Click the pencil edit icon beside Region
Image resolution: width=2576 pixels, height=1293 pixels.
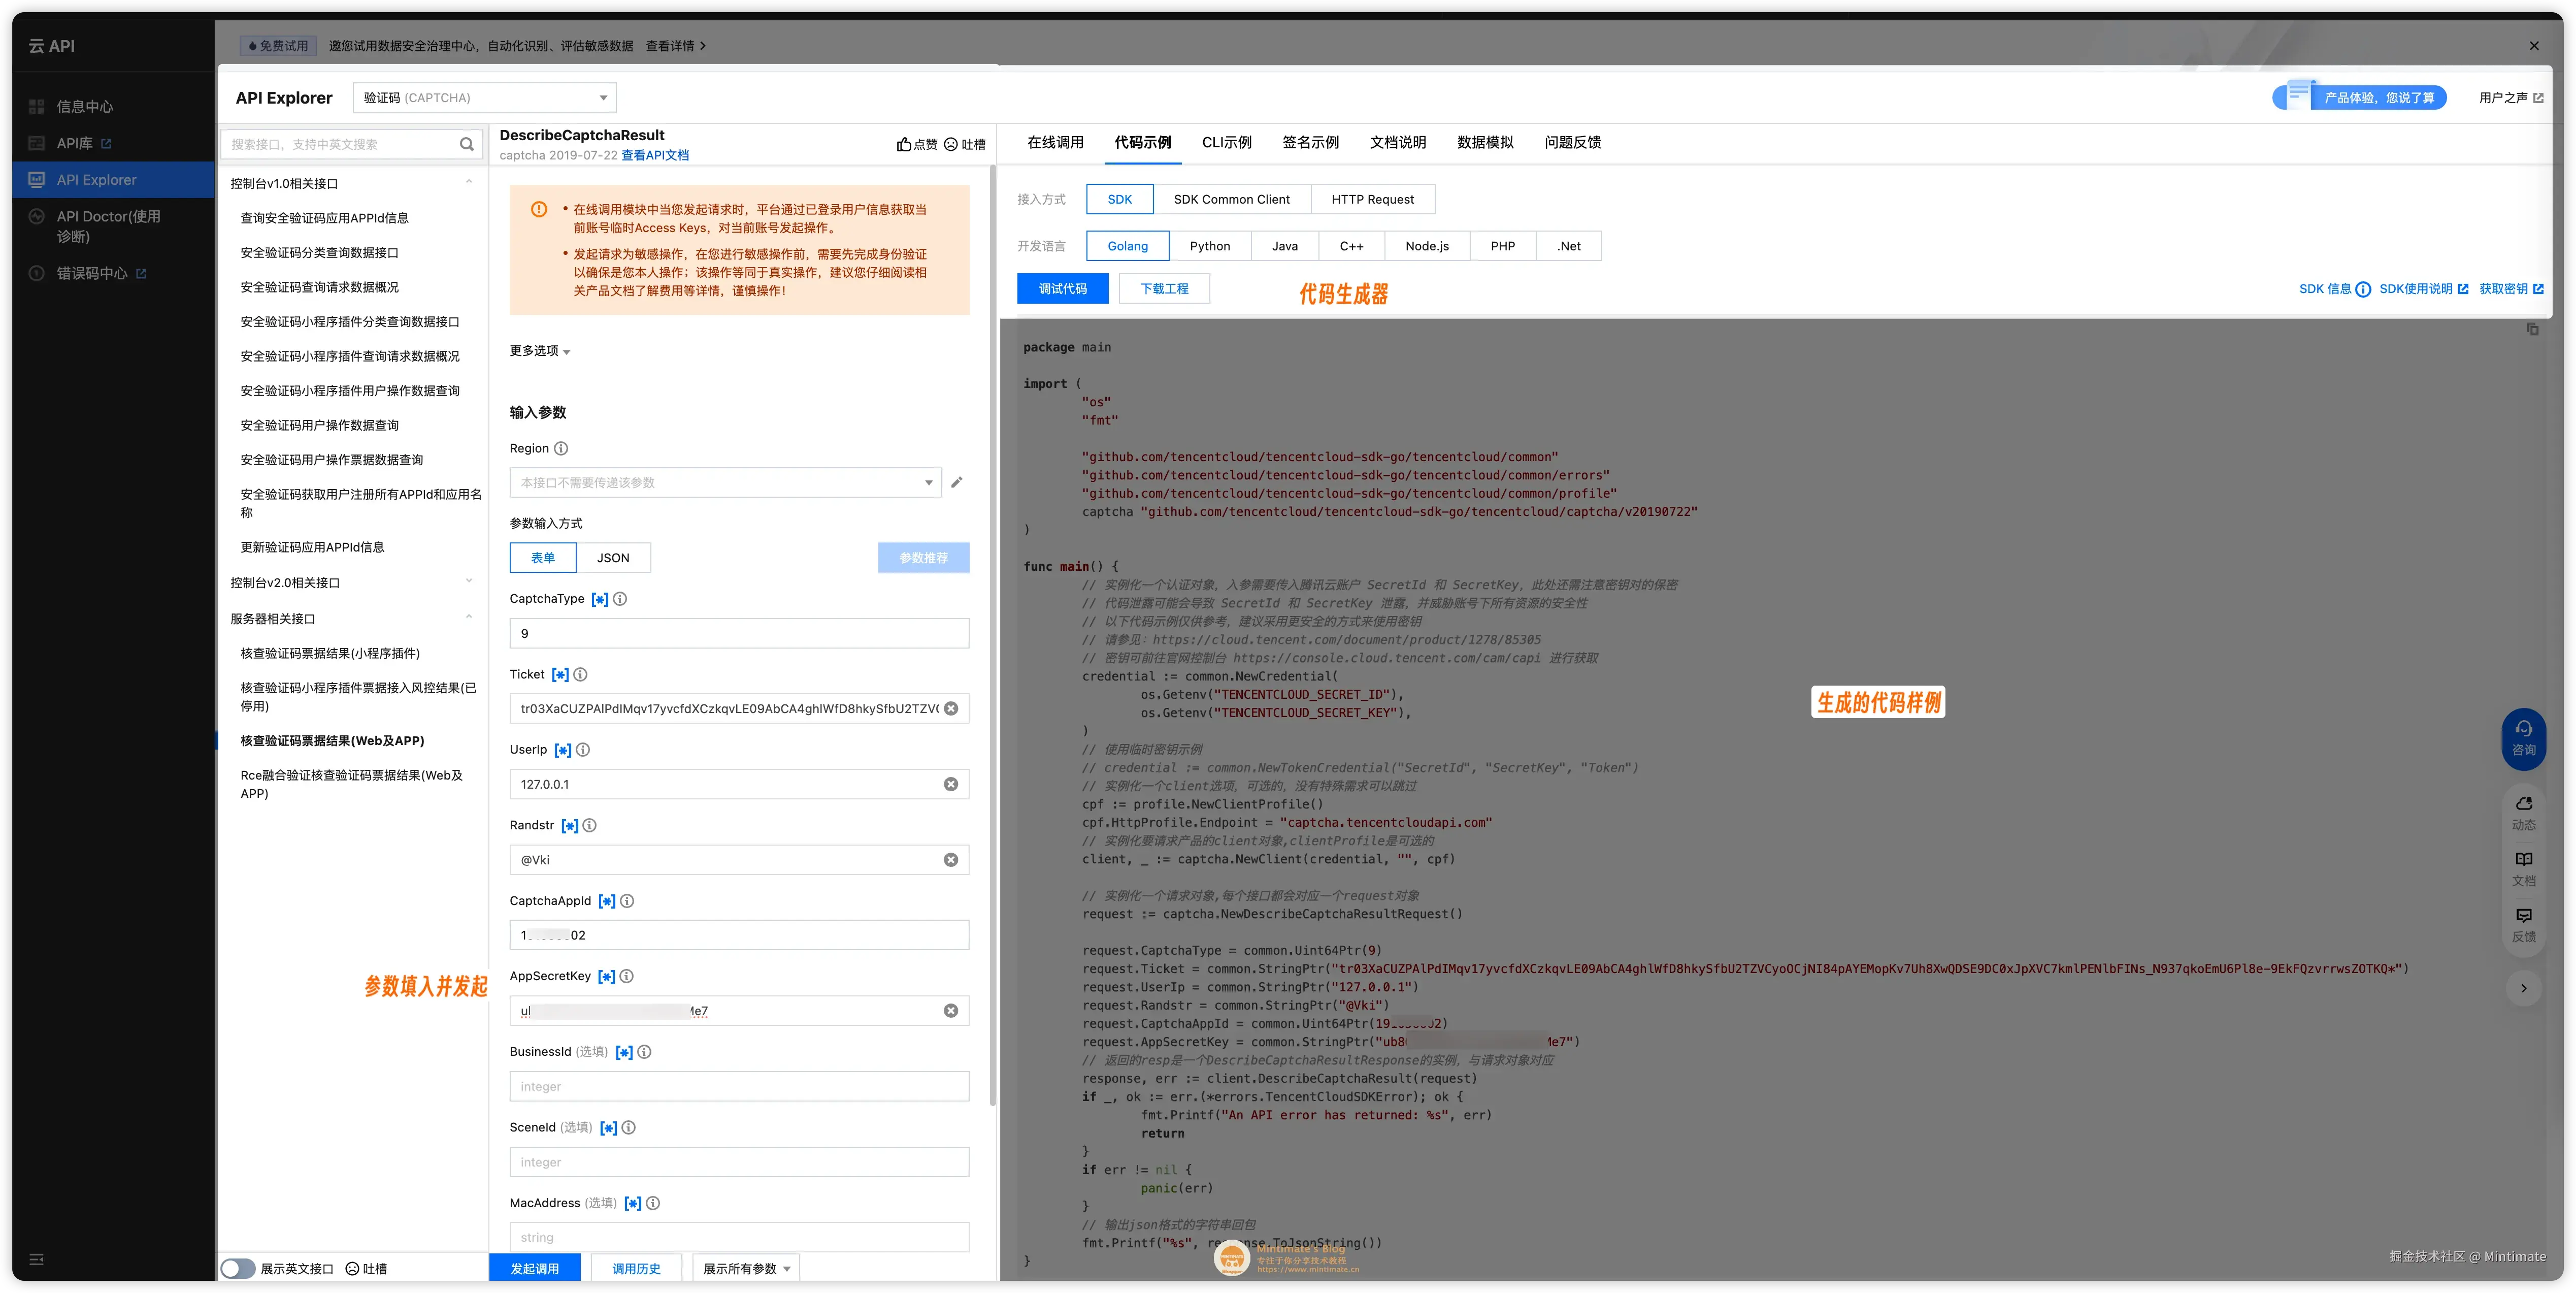(x=956, y=482)
